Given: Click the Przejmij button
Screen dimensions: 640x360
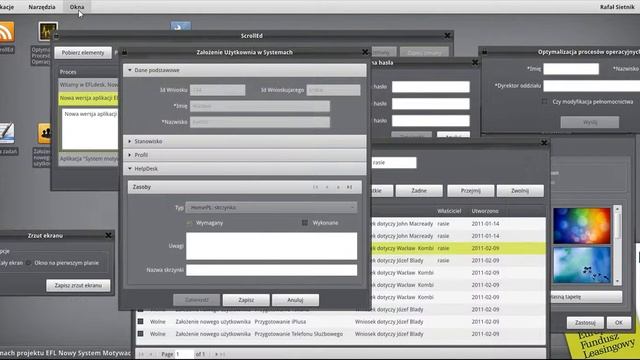Looking at the screenshot, I should (x=471, y=191).
